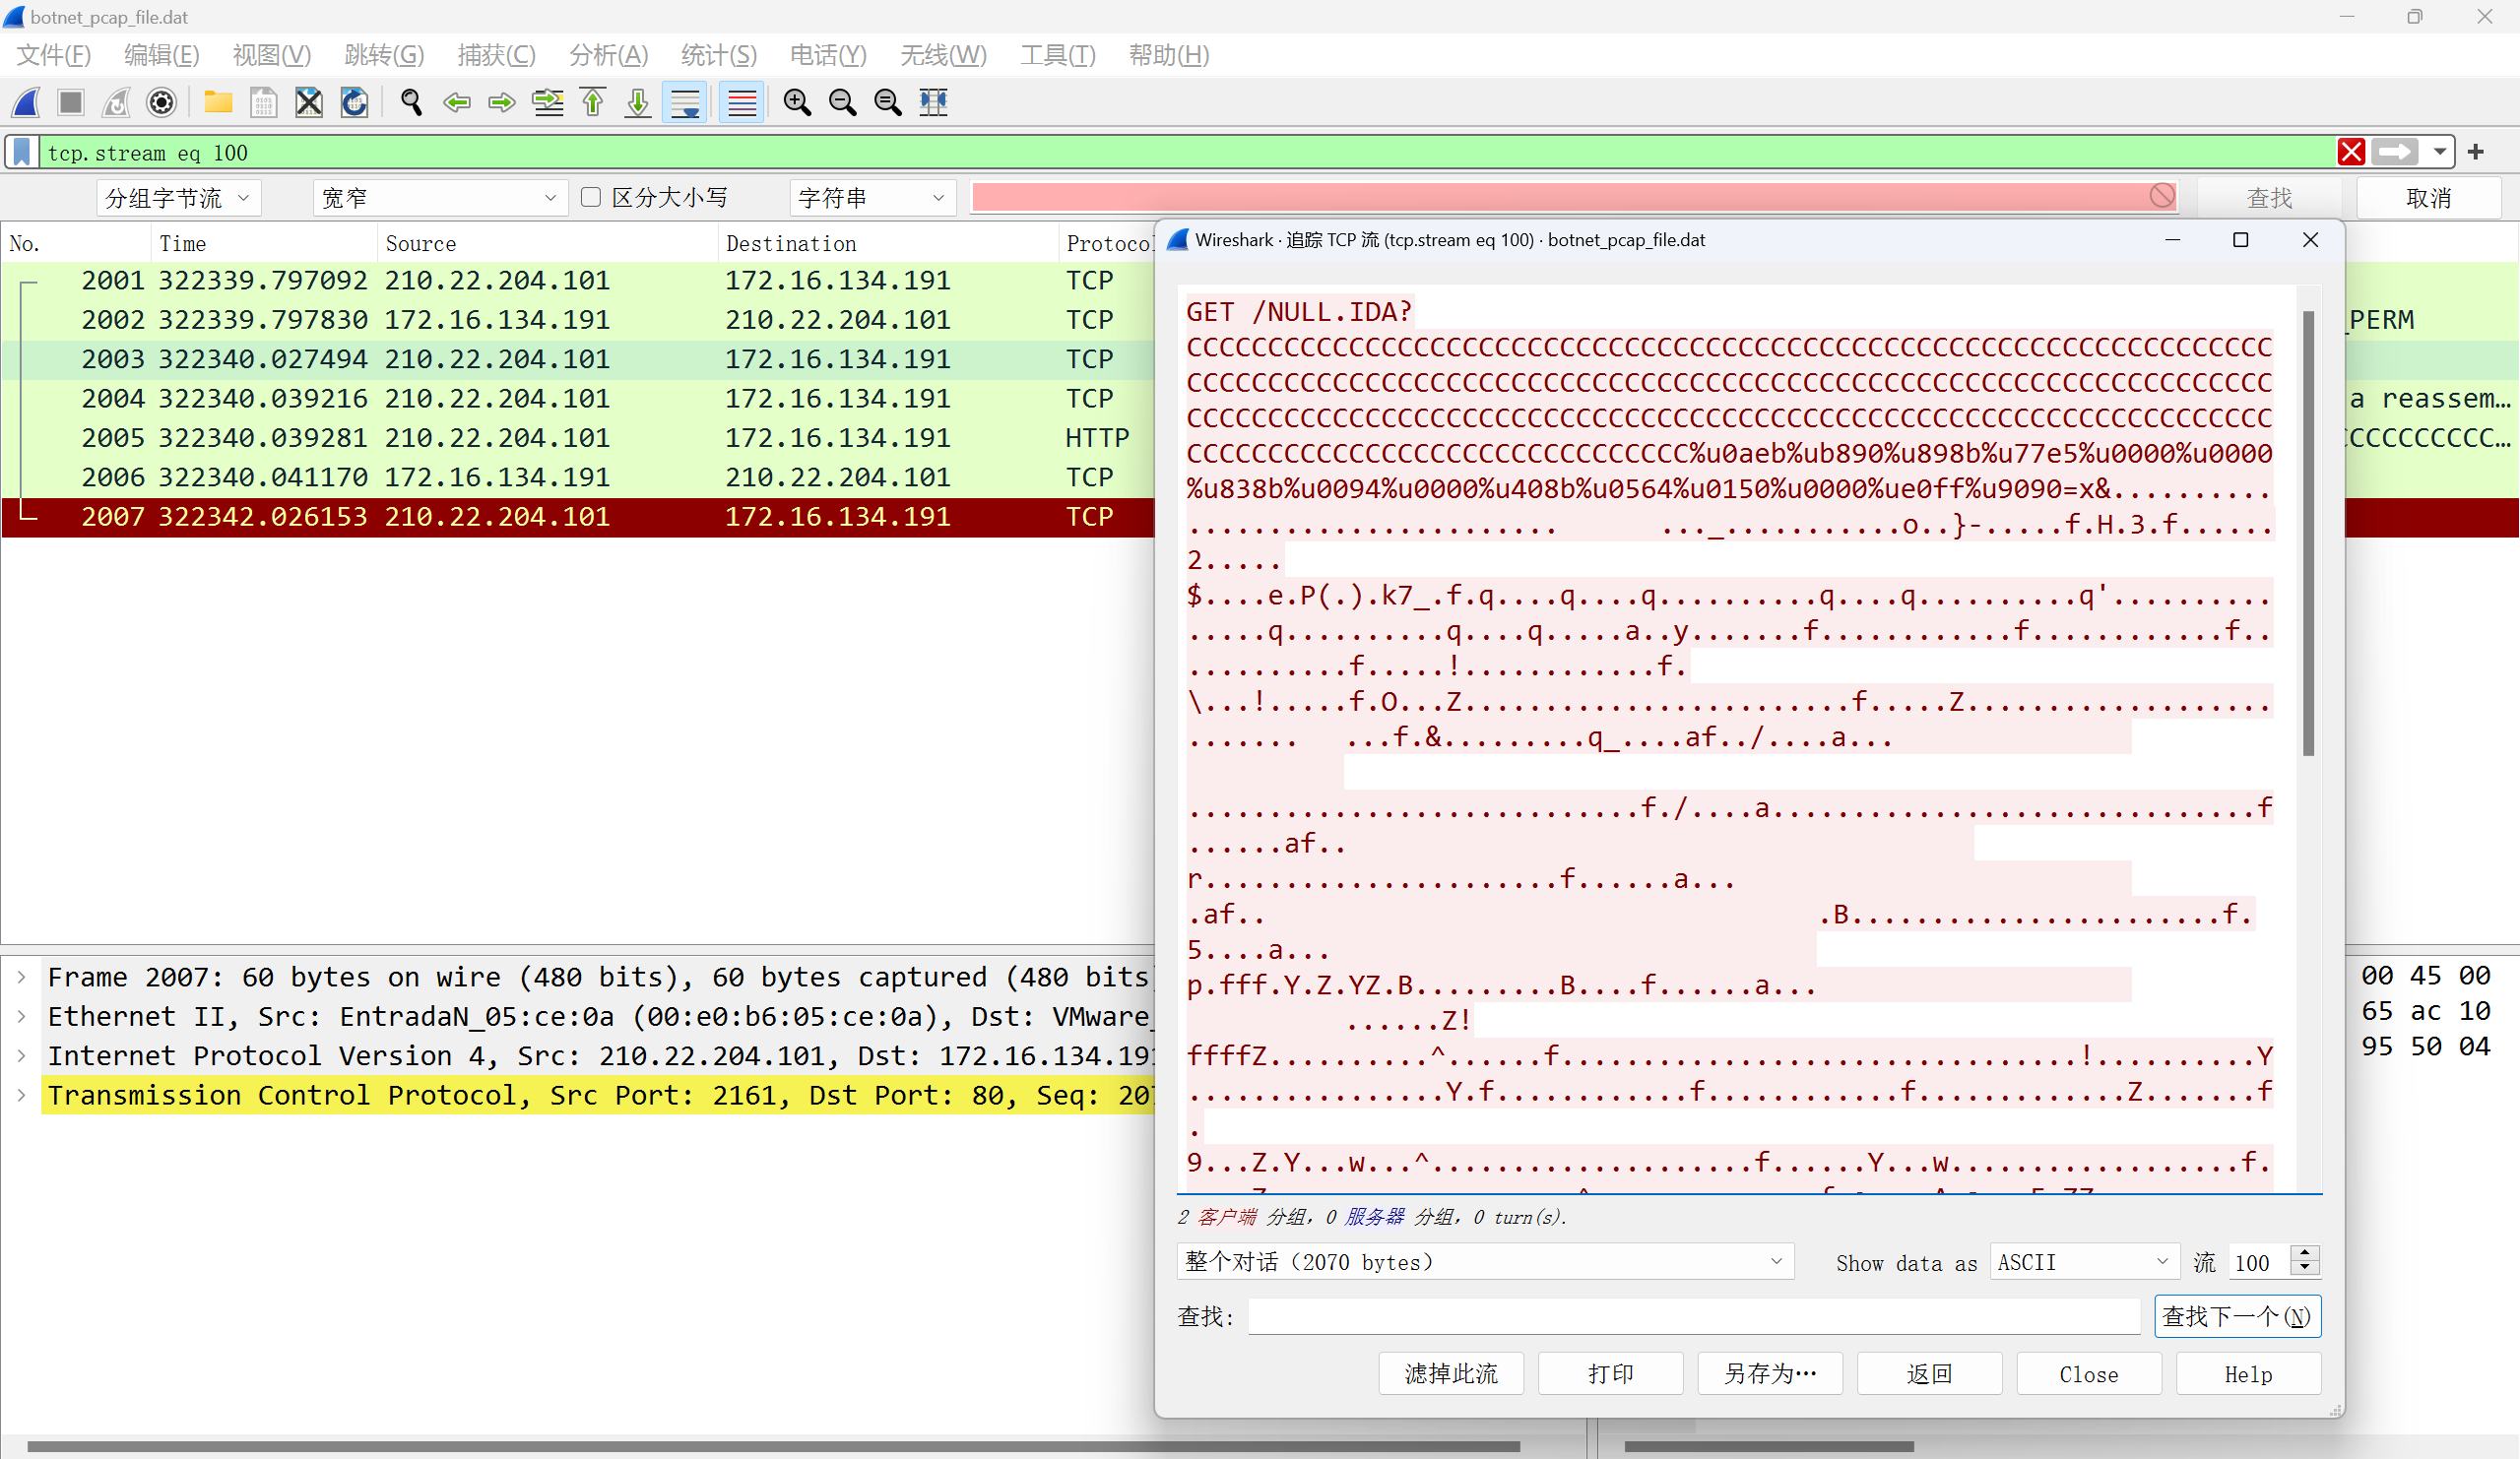This screenshot has width=2520, height=1459.
Task: Click the packet bytes horizontal scrollbar
Action: pyautogui.click(x=1768, y=1446)
